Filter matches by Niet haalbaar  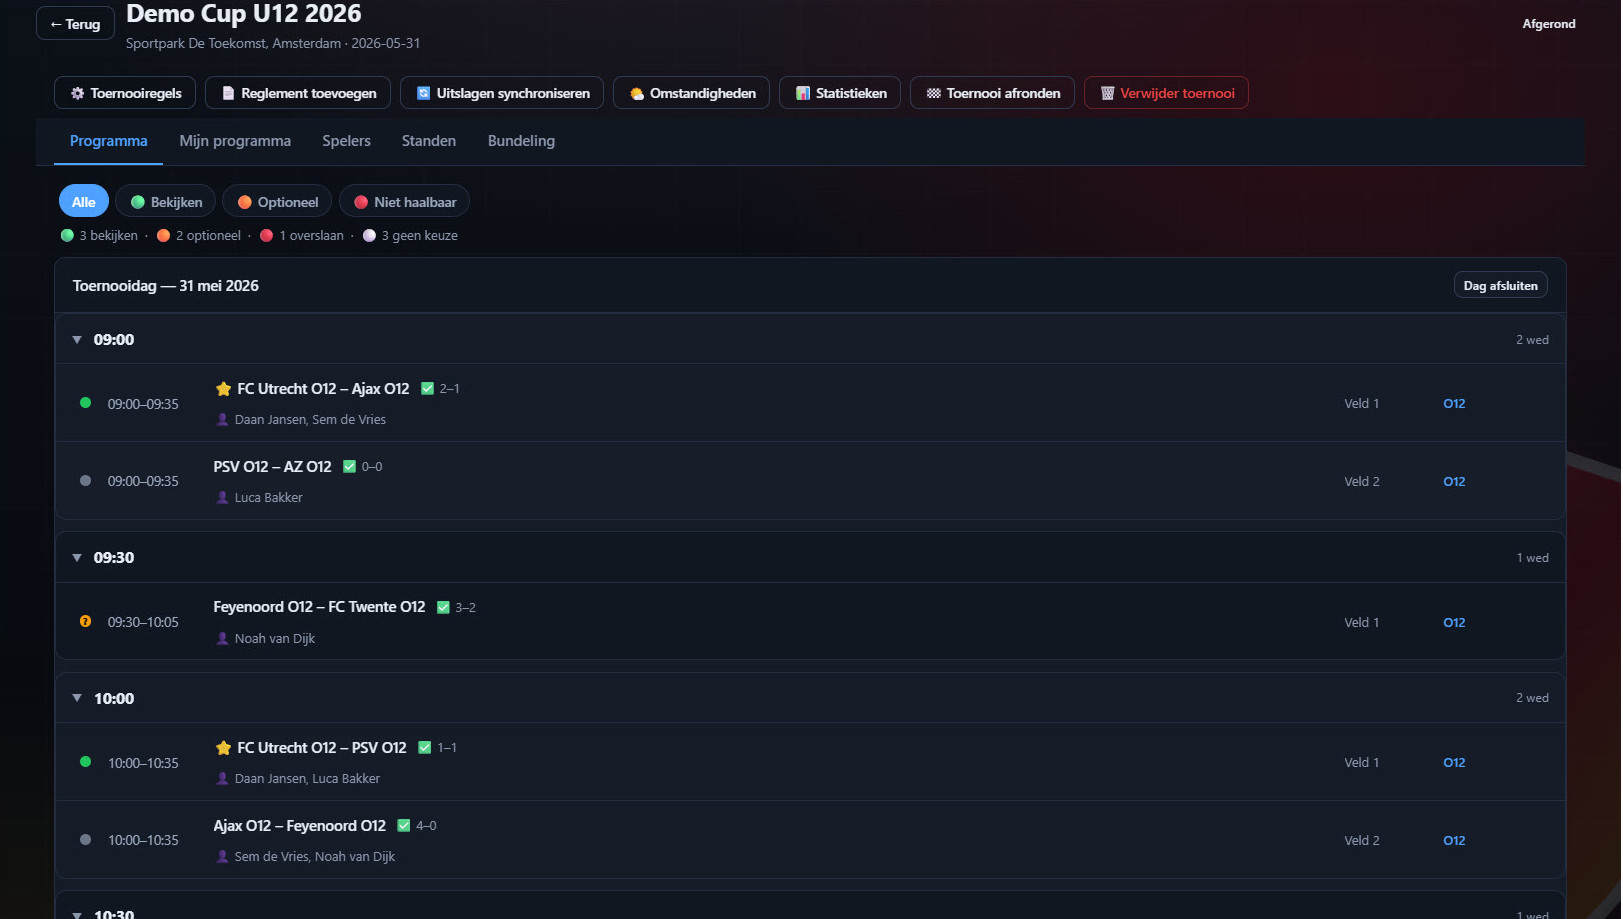click(x=404, y=202)
